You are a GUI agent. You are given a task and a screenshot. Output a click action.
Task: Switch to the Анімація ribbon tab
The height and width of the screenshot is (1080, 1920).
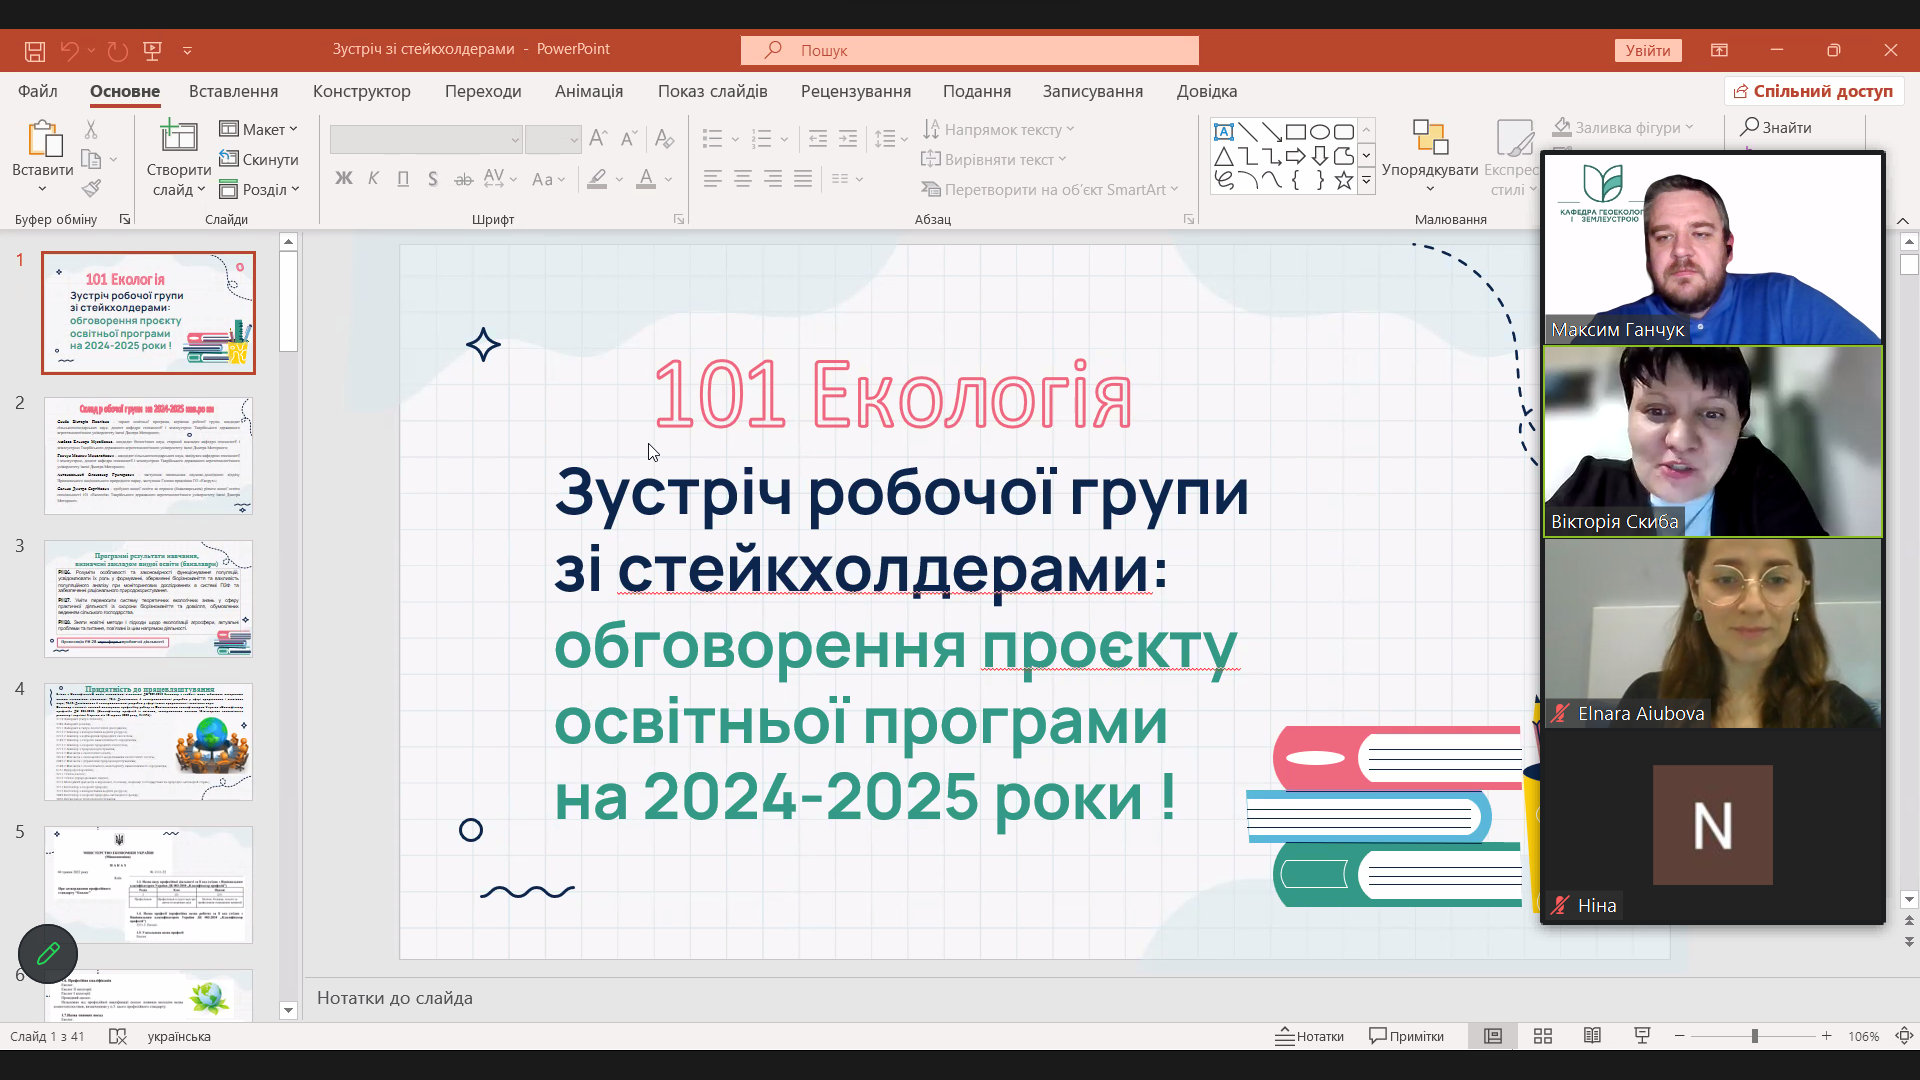[x=589, y=91]
